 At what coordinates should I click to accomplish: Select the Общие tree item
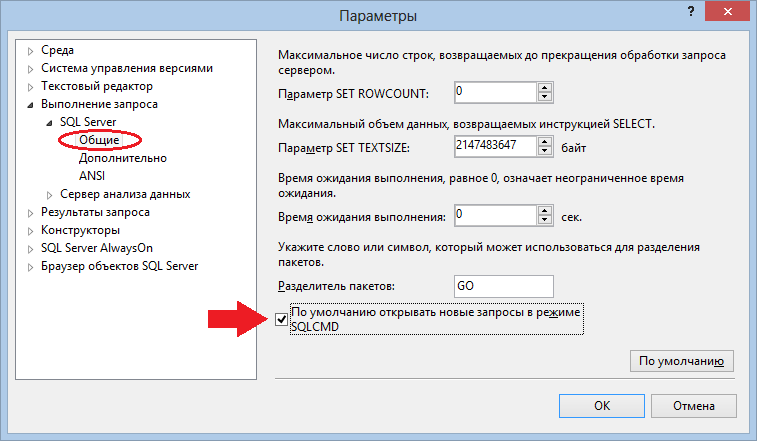click(x=99, y=140)
